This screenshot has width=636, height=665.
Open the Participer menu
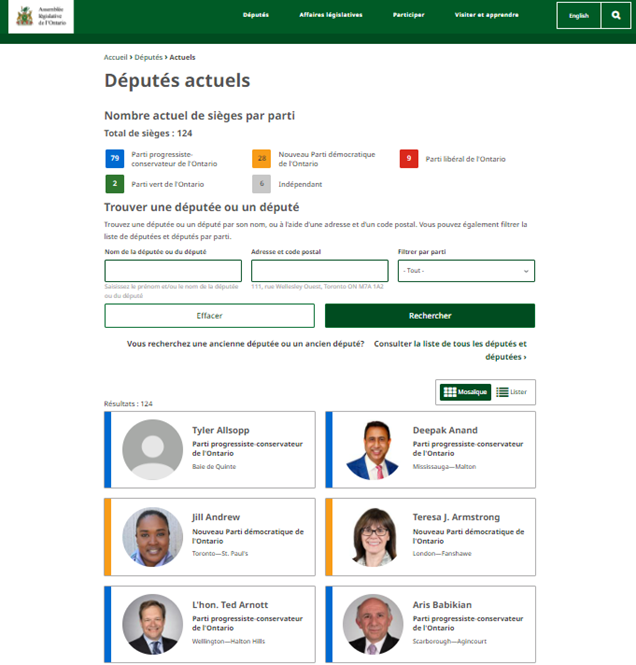pyautogui.click(x=408, y=15)
